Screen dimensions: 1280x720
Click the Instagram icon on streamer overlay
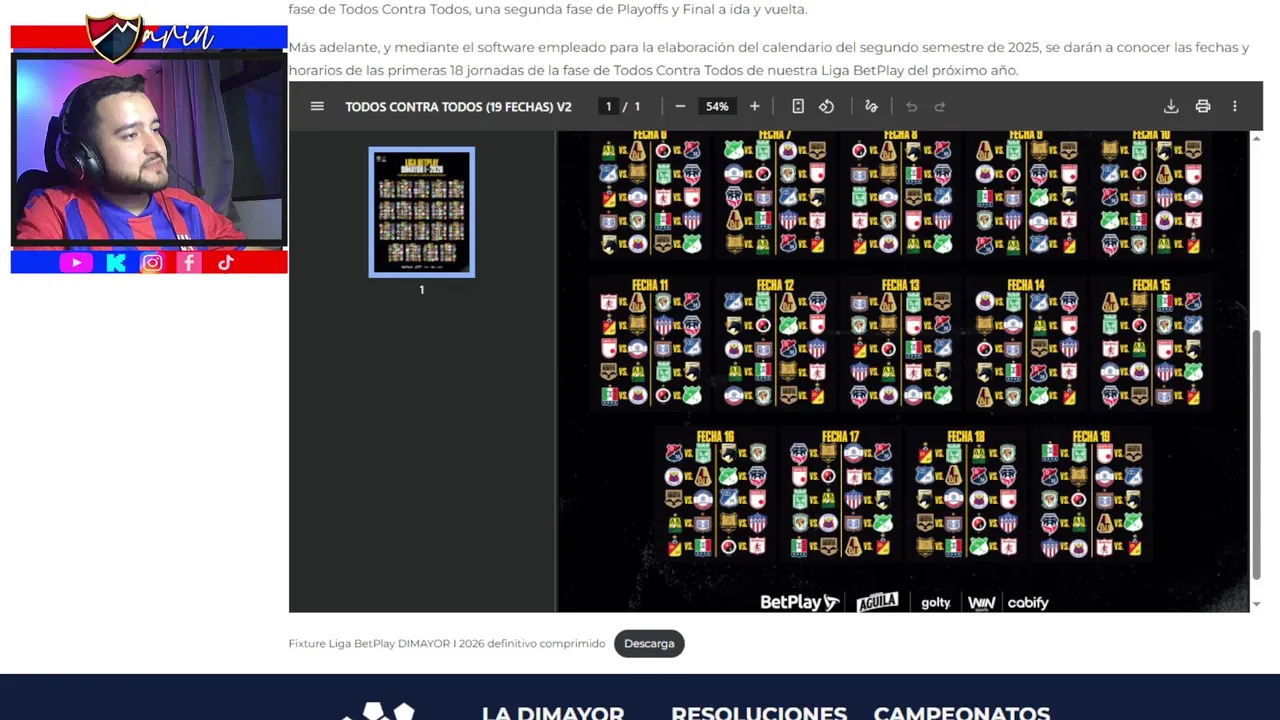(152, 263)
